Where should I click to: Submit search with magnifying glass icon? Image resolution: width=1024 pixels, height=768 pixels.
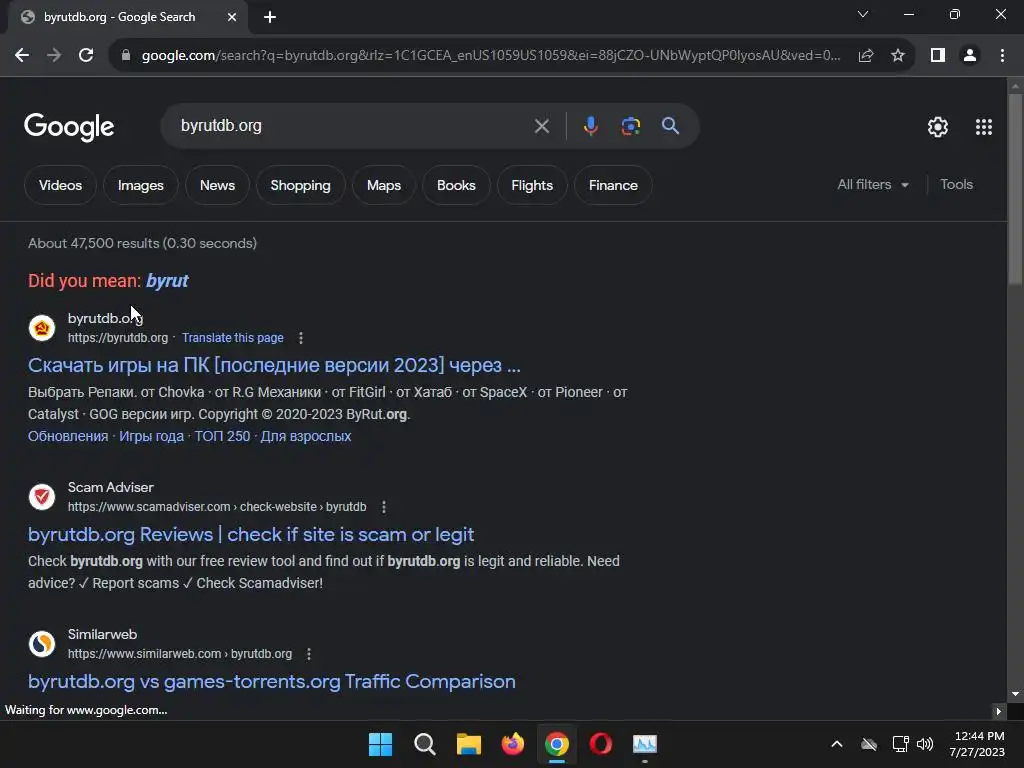(x=671, y=126)
